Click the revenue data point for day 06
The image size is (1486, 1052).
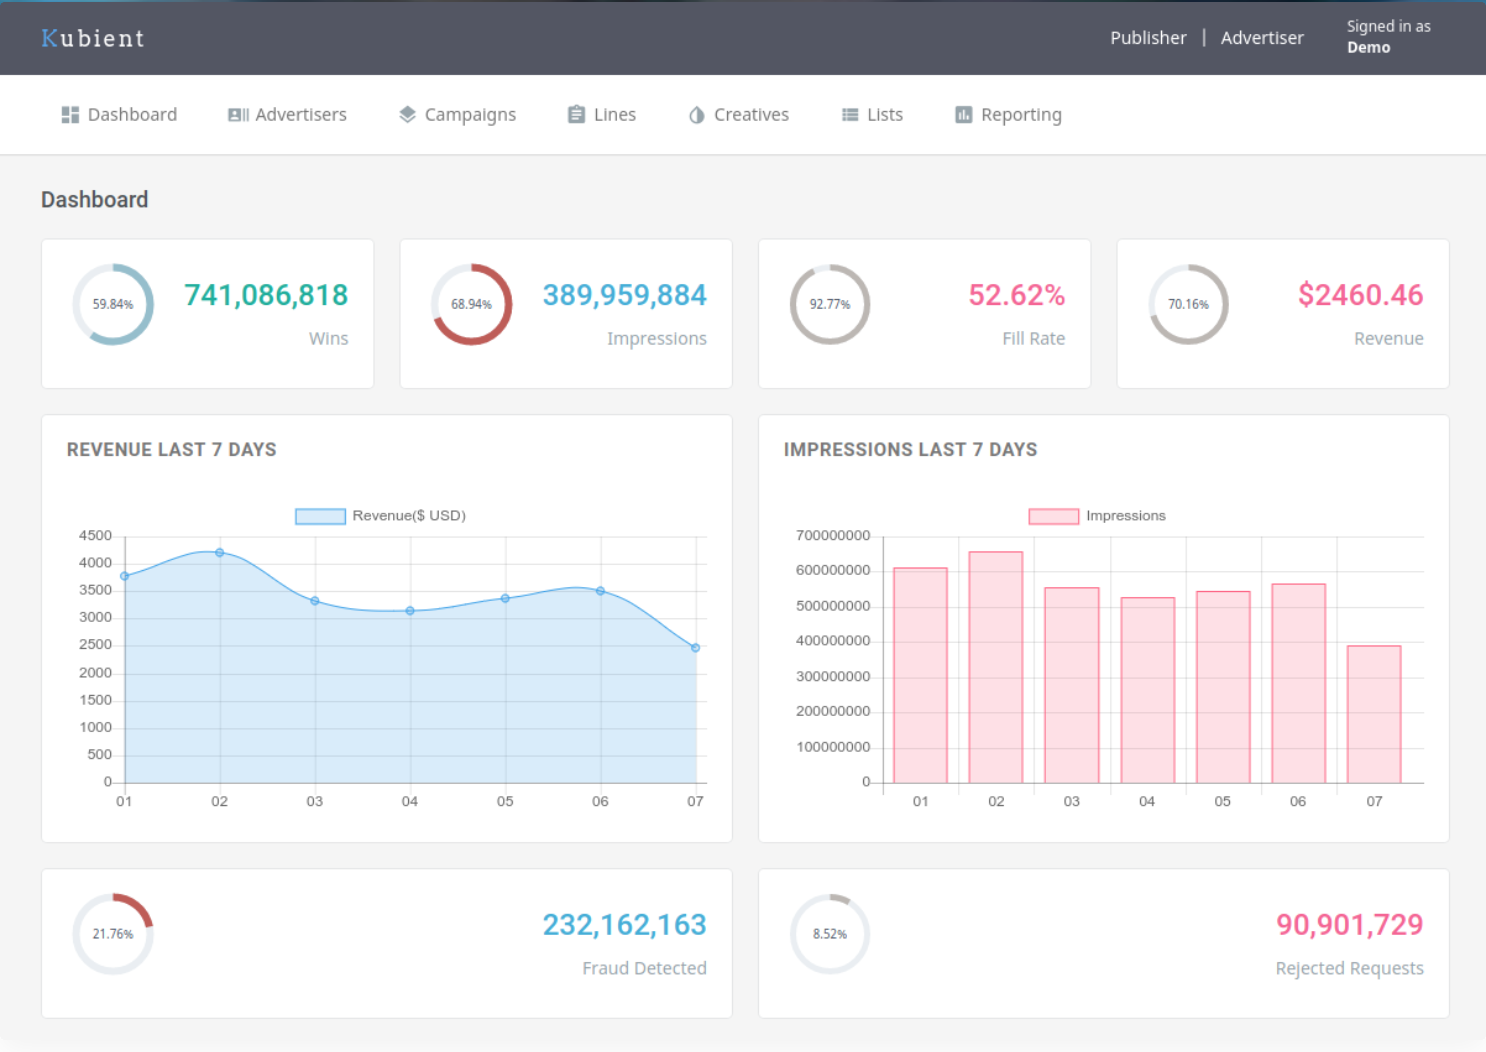pyautogui.click(x=600, y=591)
